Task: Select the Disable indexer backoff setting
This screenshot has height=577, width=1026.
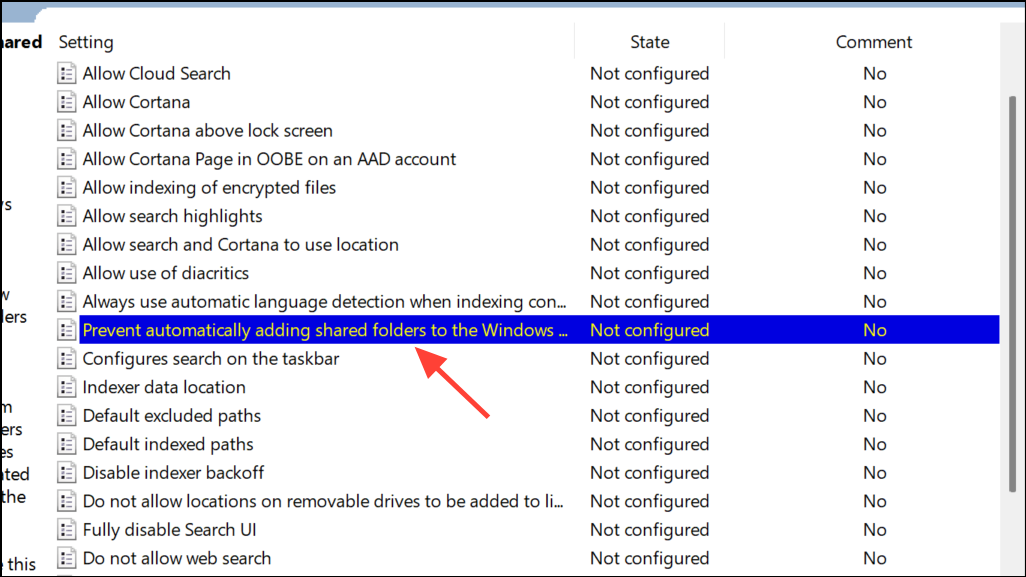Action: pyautogui.click(x=173, y=473)
